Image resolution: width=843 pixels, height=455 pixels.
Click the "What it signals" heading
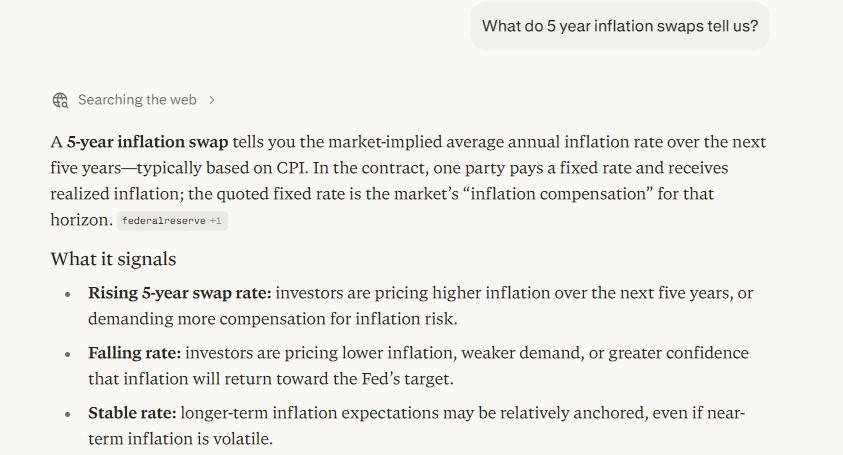(113, 259)
